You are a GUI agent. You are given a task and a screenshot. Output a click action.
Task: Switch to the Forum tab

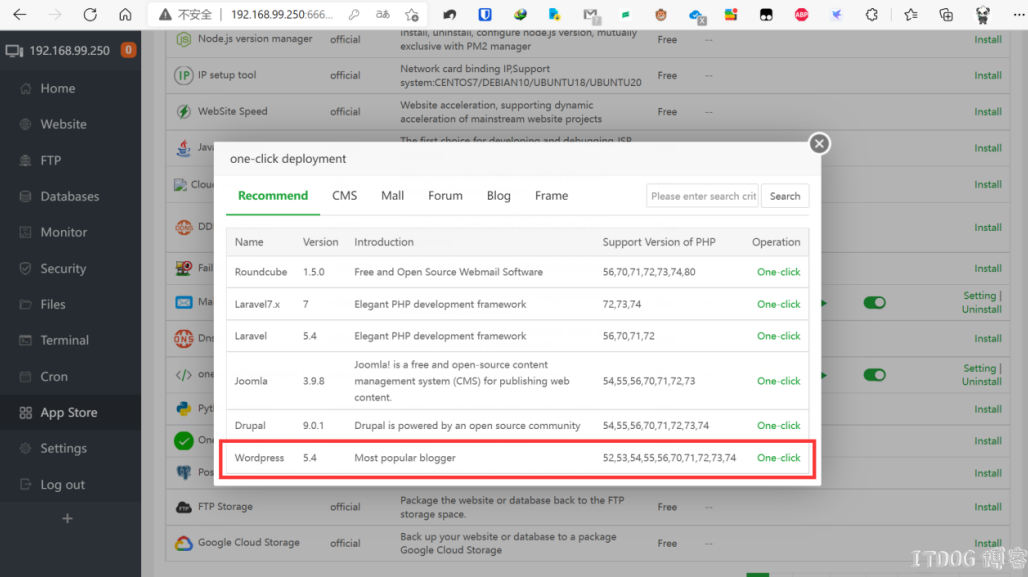[x=445, y=195]
